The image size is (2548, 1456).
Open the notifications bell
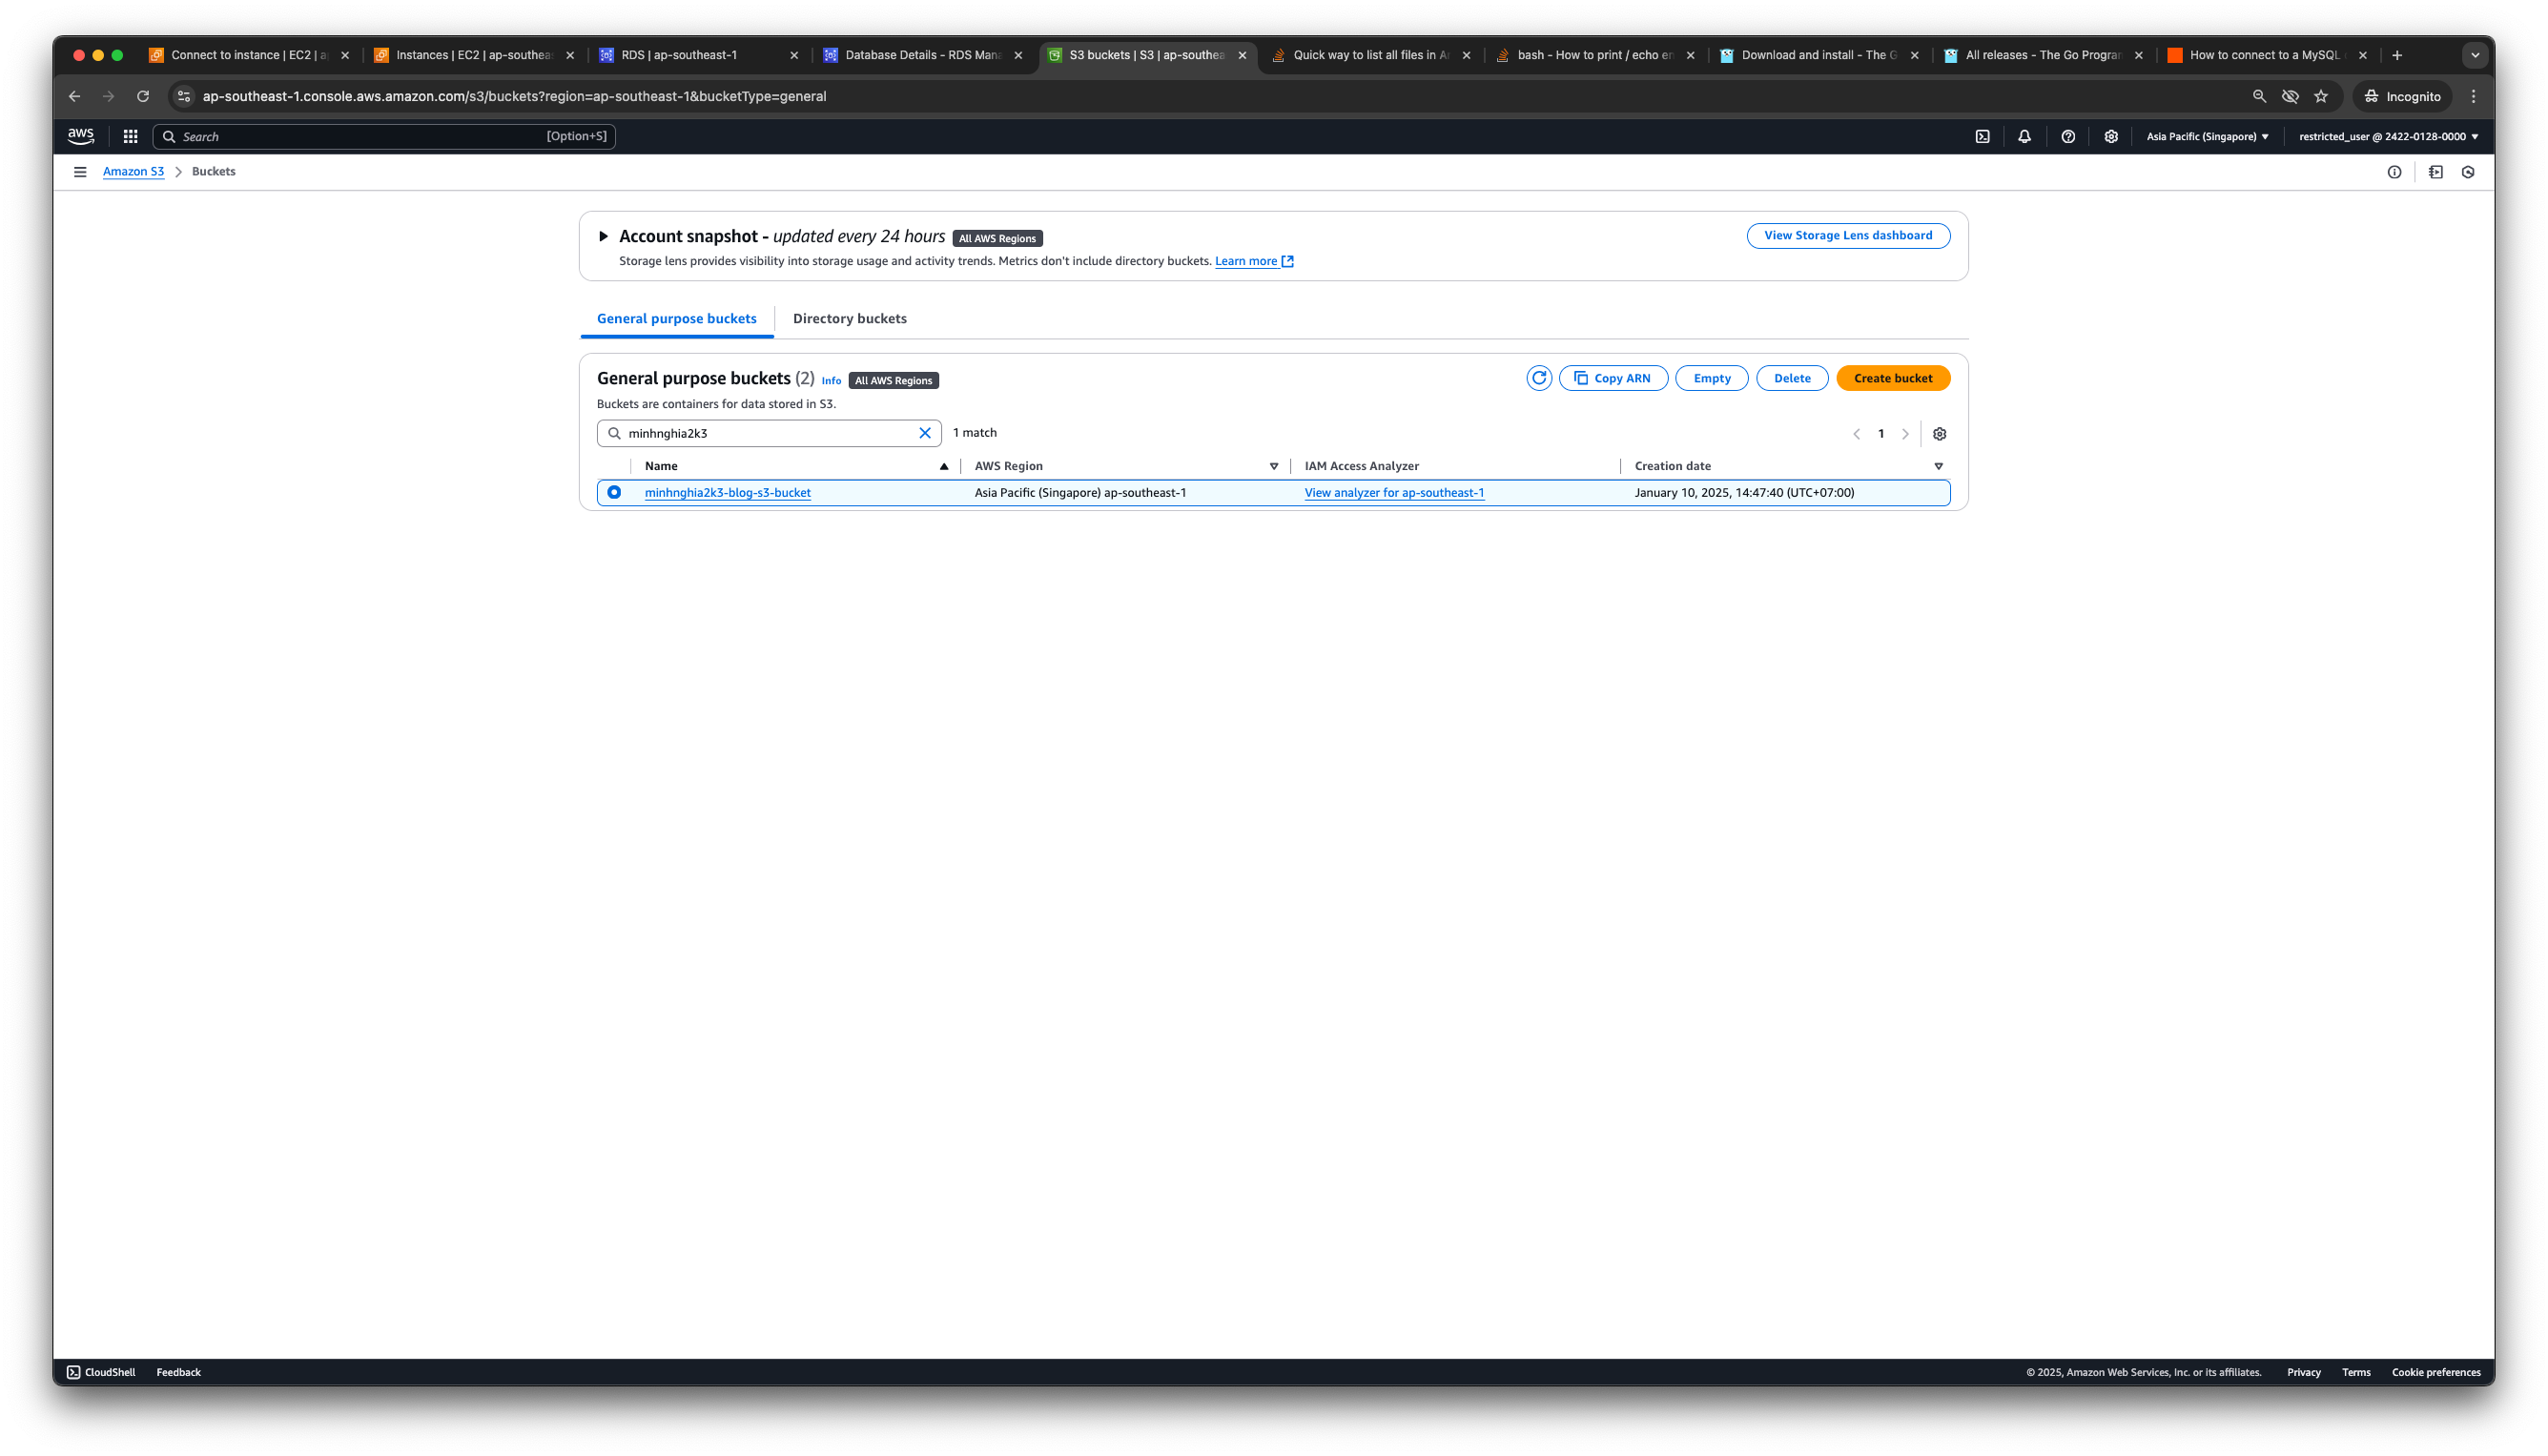point(2024,137)
